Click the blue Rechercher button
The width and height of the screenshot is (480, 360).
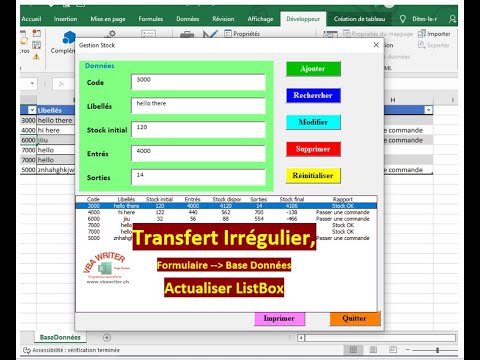(313, 95)
